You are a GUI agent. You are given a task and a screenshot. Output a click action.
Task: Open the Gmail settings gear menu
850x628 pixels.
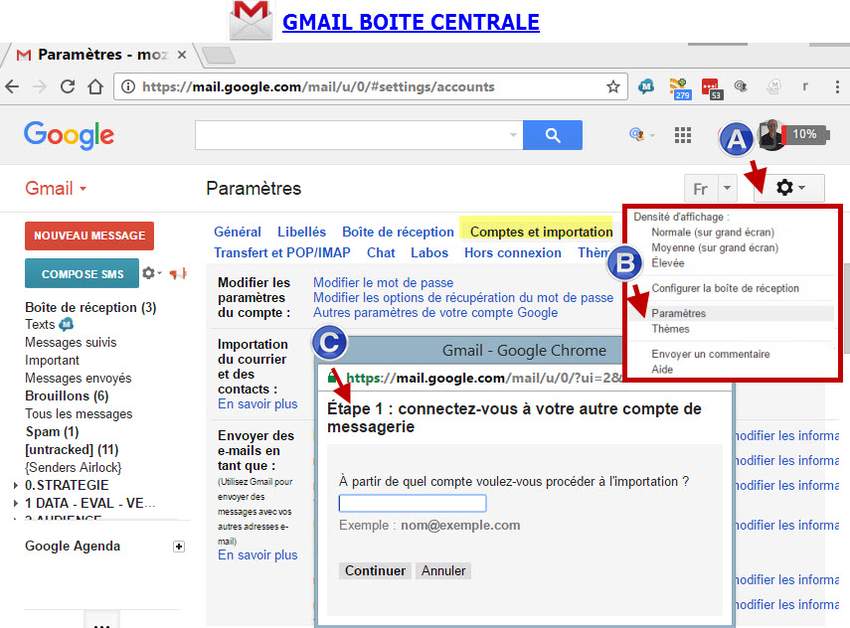[x=790, y=188]
